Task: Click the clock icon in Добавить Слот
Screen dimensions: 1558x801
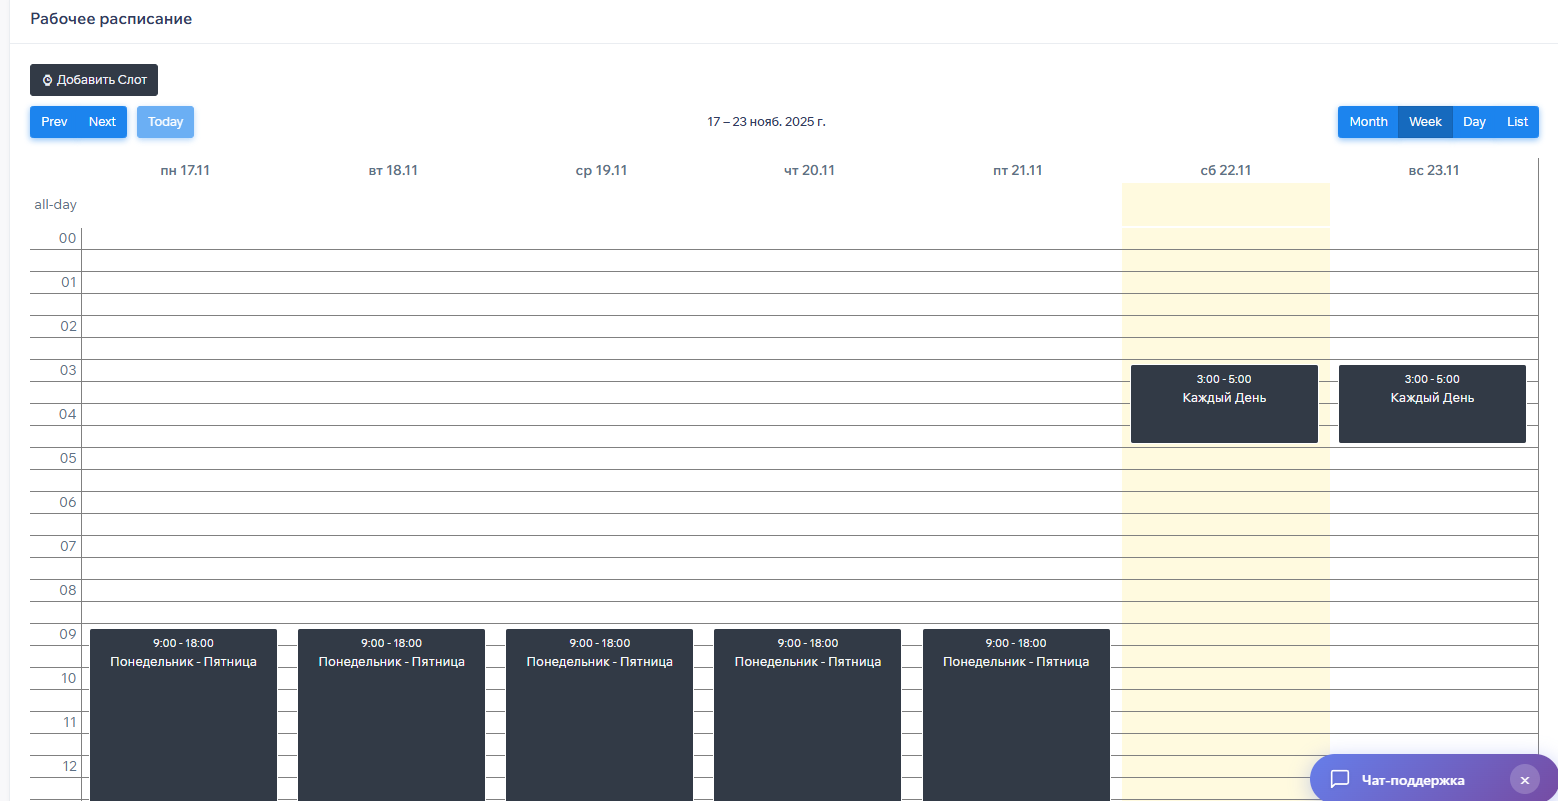Action: (x=47, y=80)
